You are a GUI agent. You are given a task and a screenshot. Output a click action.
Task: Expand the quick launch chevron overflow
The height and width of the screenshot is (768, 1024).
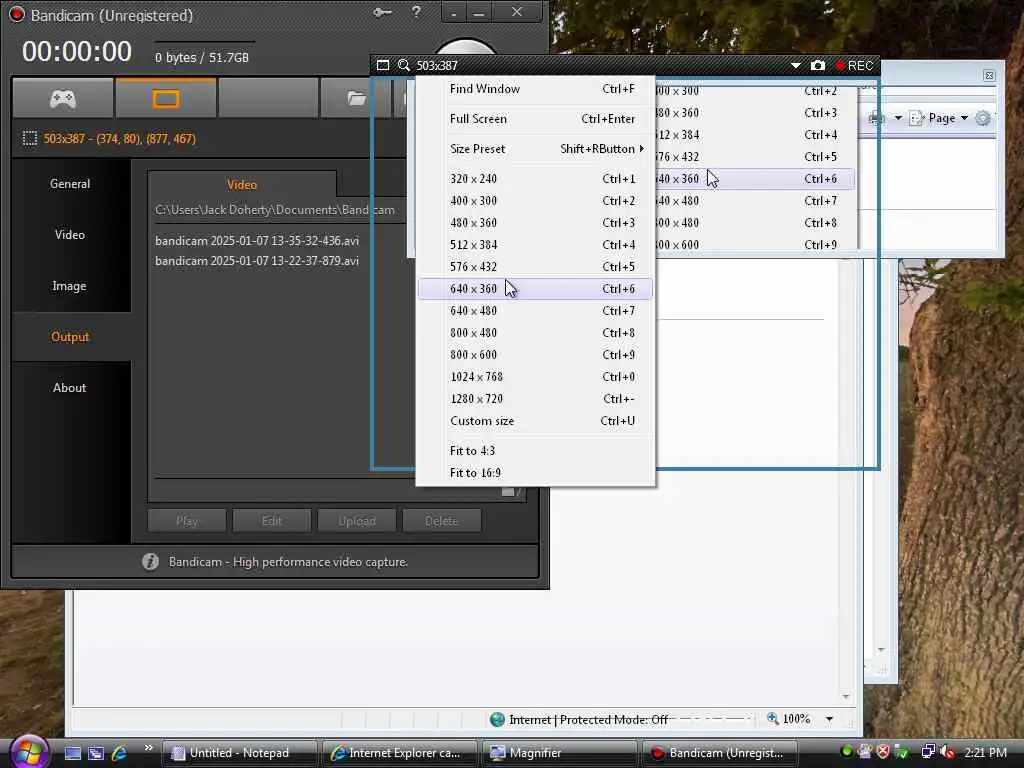pos(148,748)
